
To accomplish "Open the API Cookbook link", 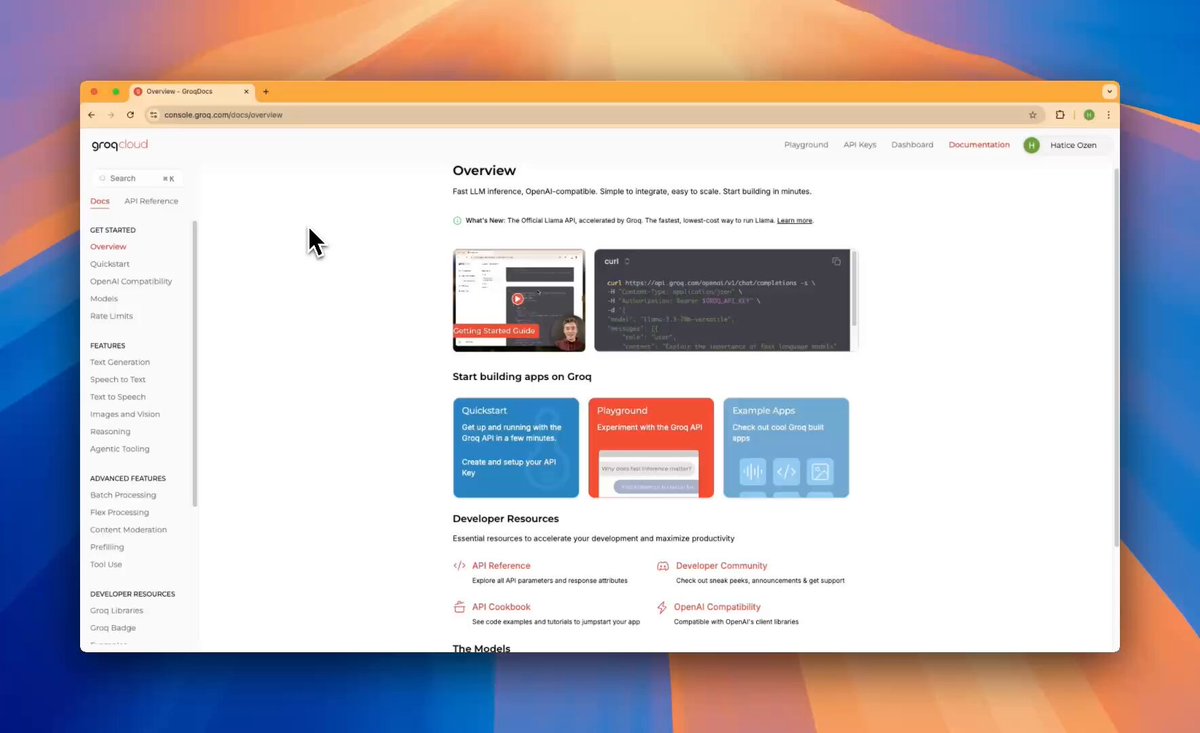I will [x=501, y=607].
